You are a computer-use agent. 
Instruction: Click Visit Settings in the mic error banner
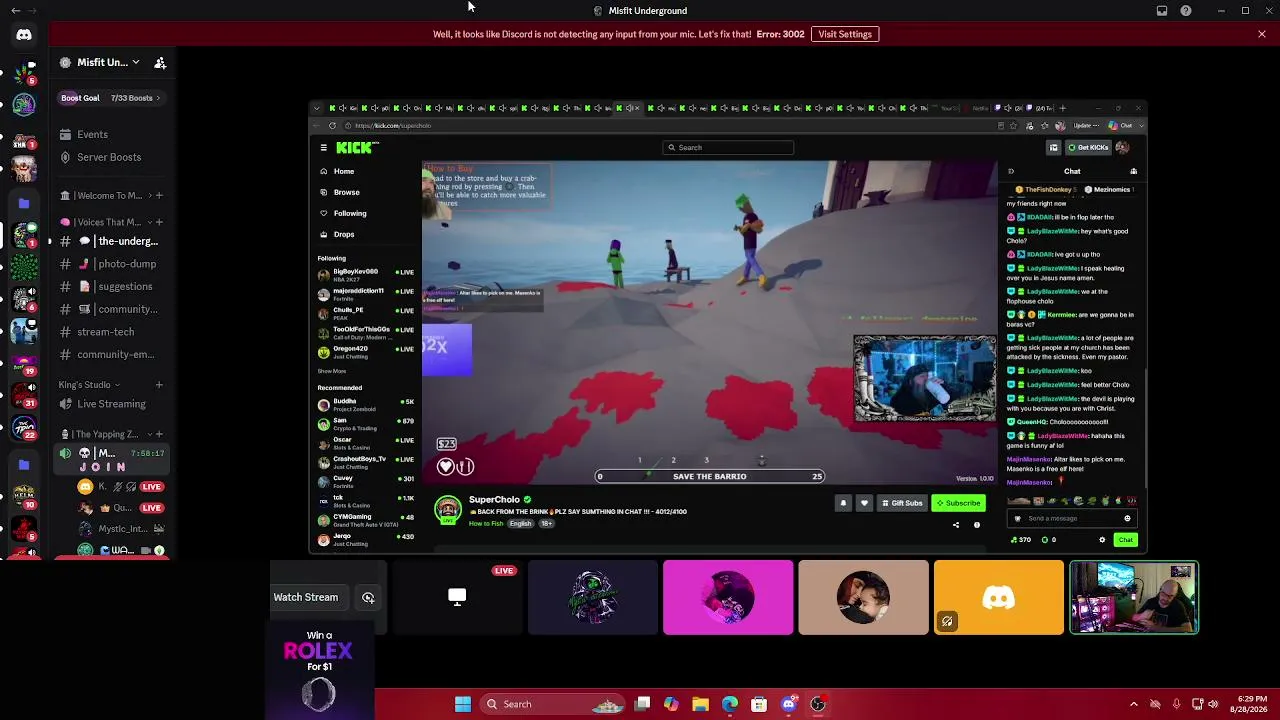(845, 34)
